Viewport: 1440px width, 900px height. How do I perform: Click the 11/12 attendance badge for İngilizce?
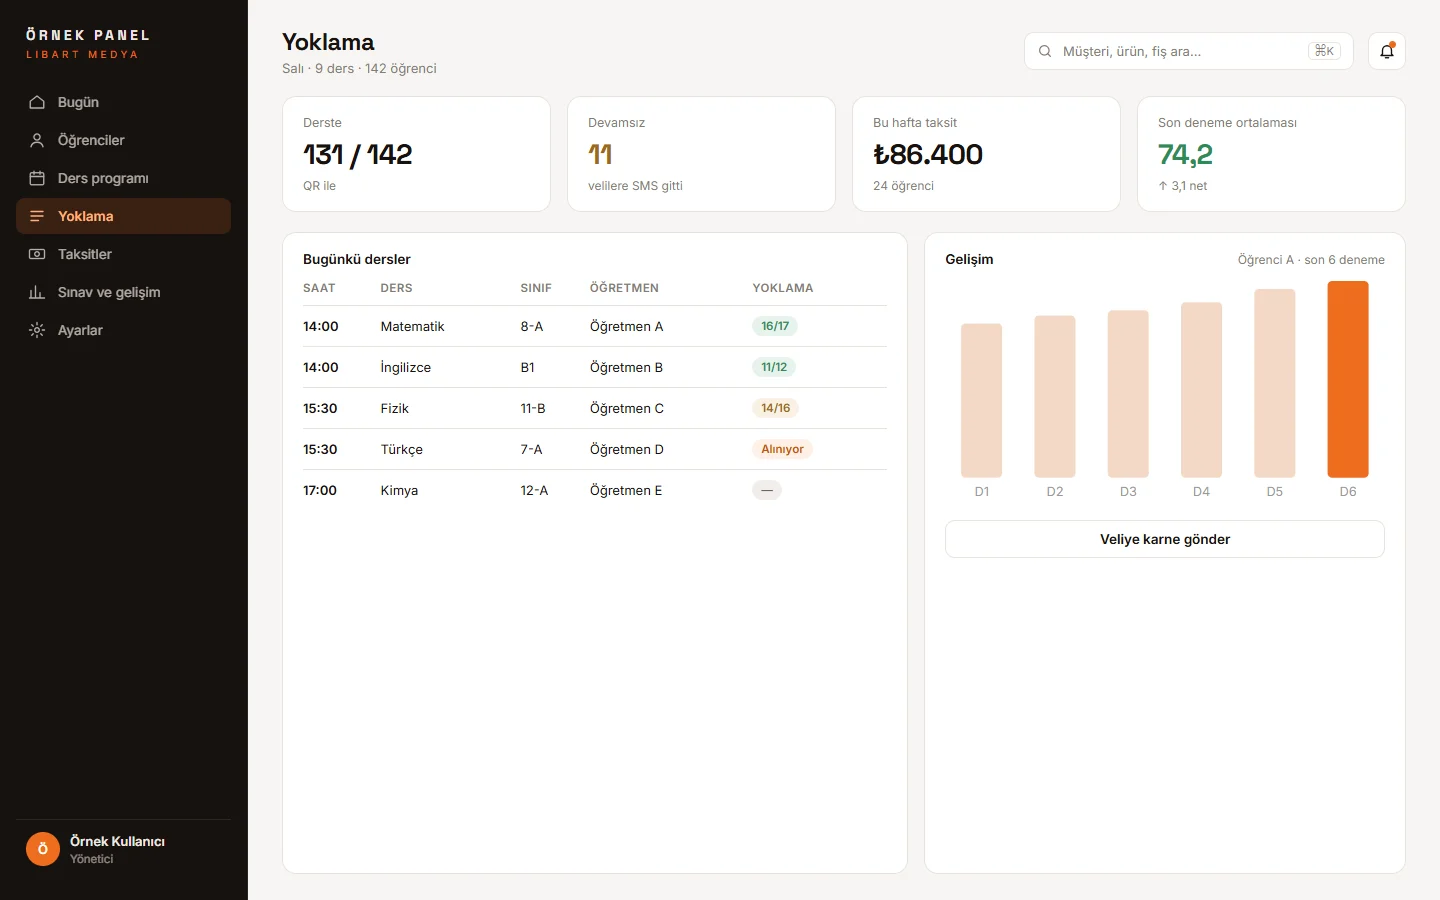pos(774,367)
